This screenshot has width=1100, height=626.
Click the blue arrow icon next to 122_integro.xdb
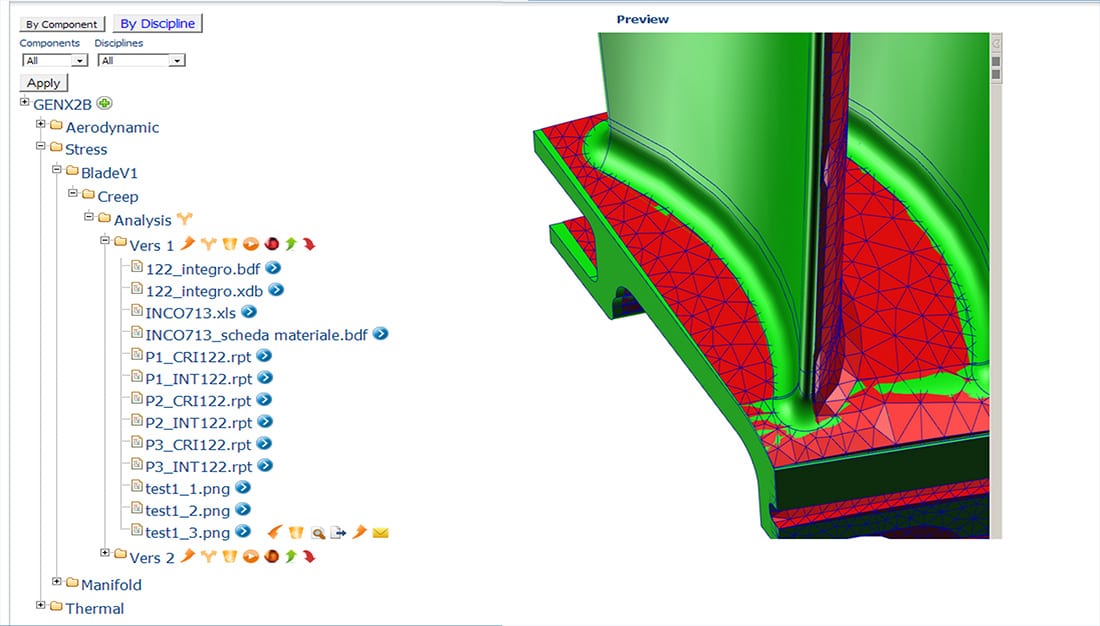tap(276, 290)
